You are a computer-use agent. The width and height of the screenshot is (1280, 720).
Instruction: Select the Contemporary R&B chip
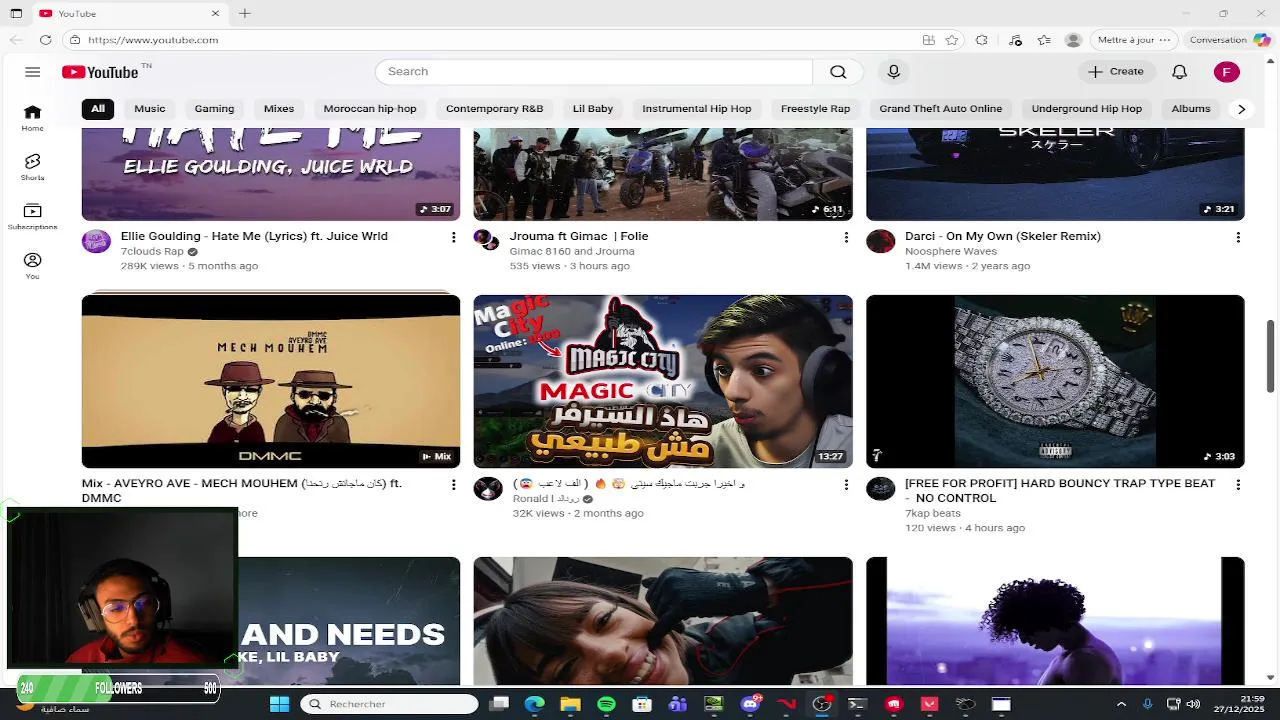click(x=494, y=109)
